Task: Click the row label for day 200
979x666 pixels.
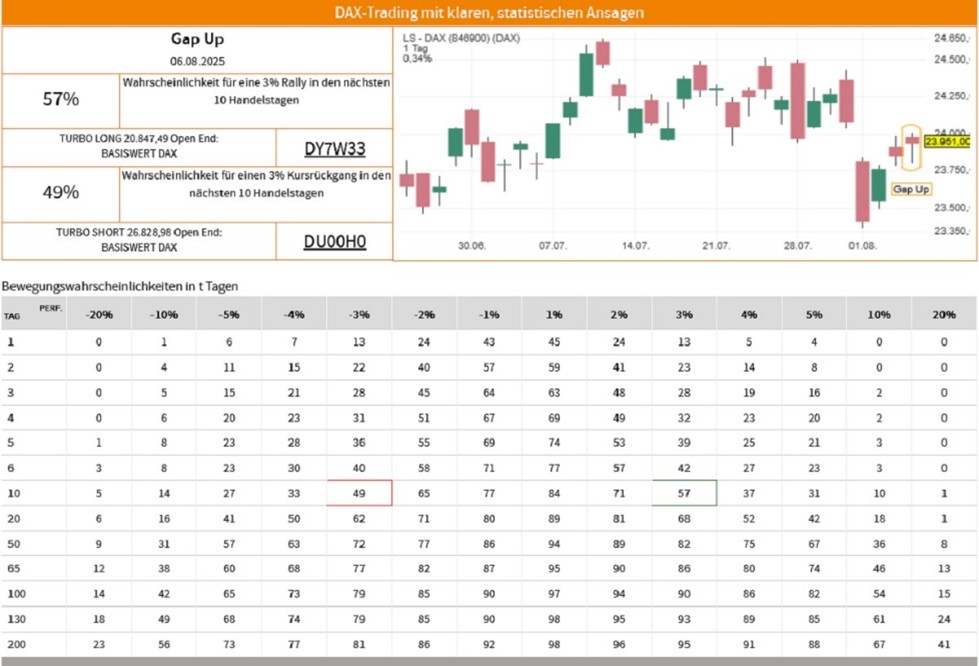Action: tap(16, 644)
